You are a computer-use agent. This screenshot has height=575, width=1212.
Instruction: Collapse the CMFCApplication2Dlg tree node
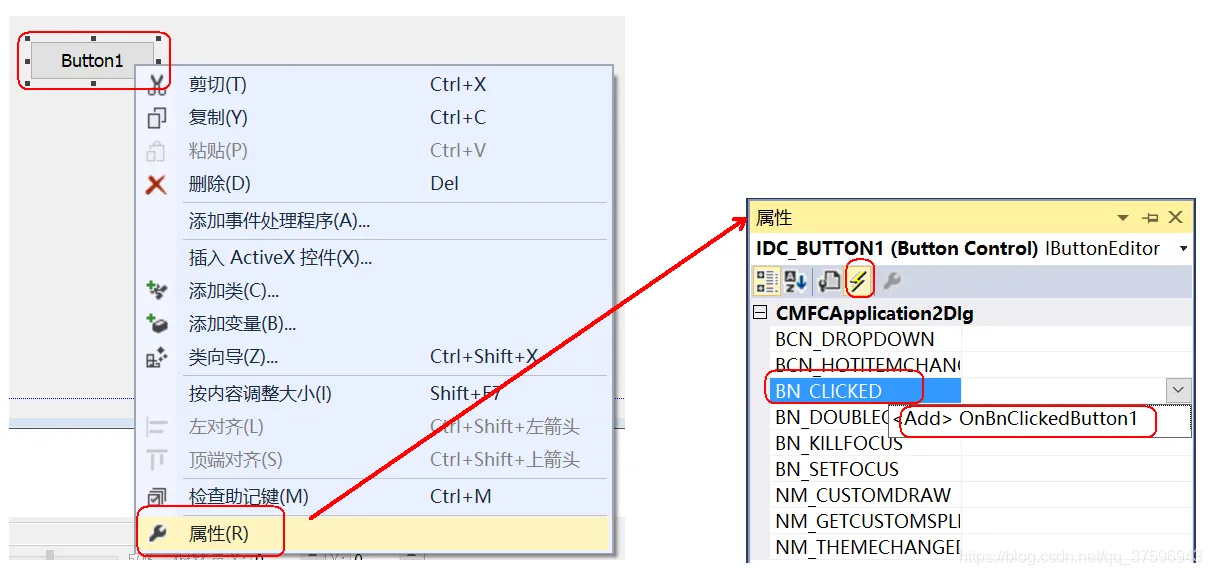(x=760, y=313)
